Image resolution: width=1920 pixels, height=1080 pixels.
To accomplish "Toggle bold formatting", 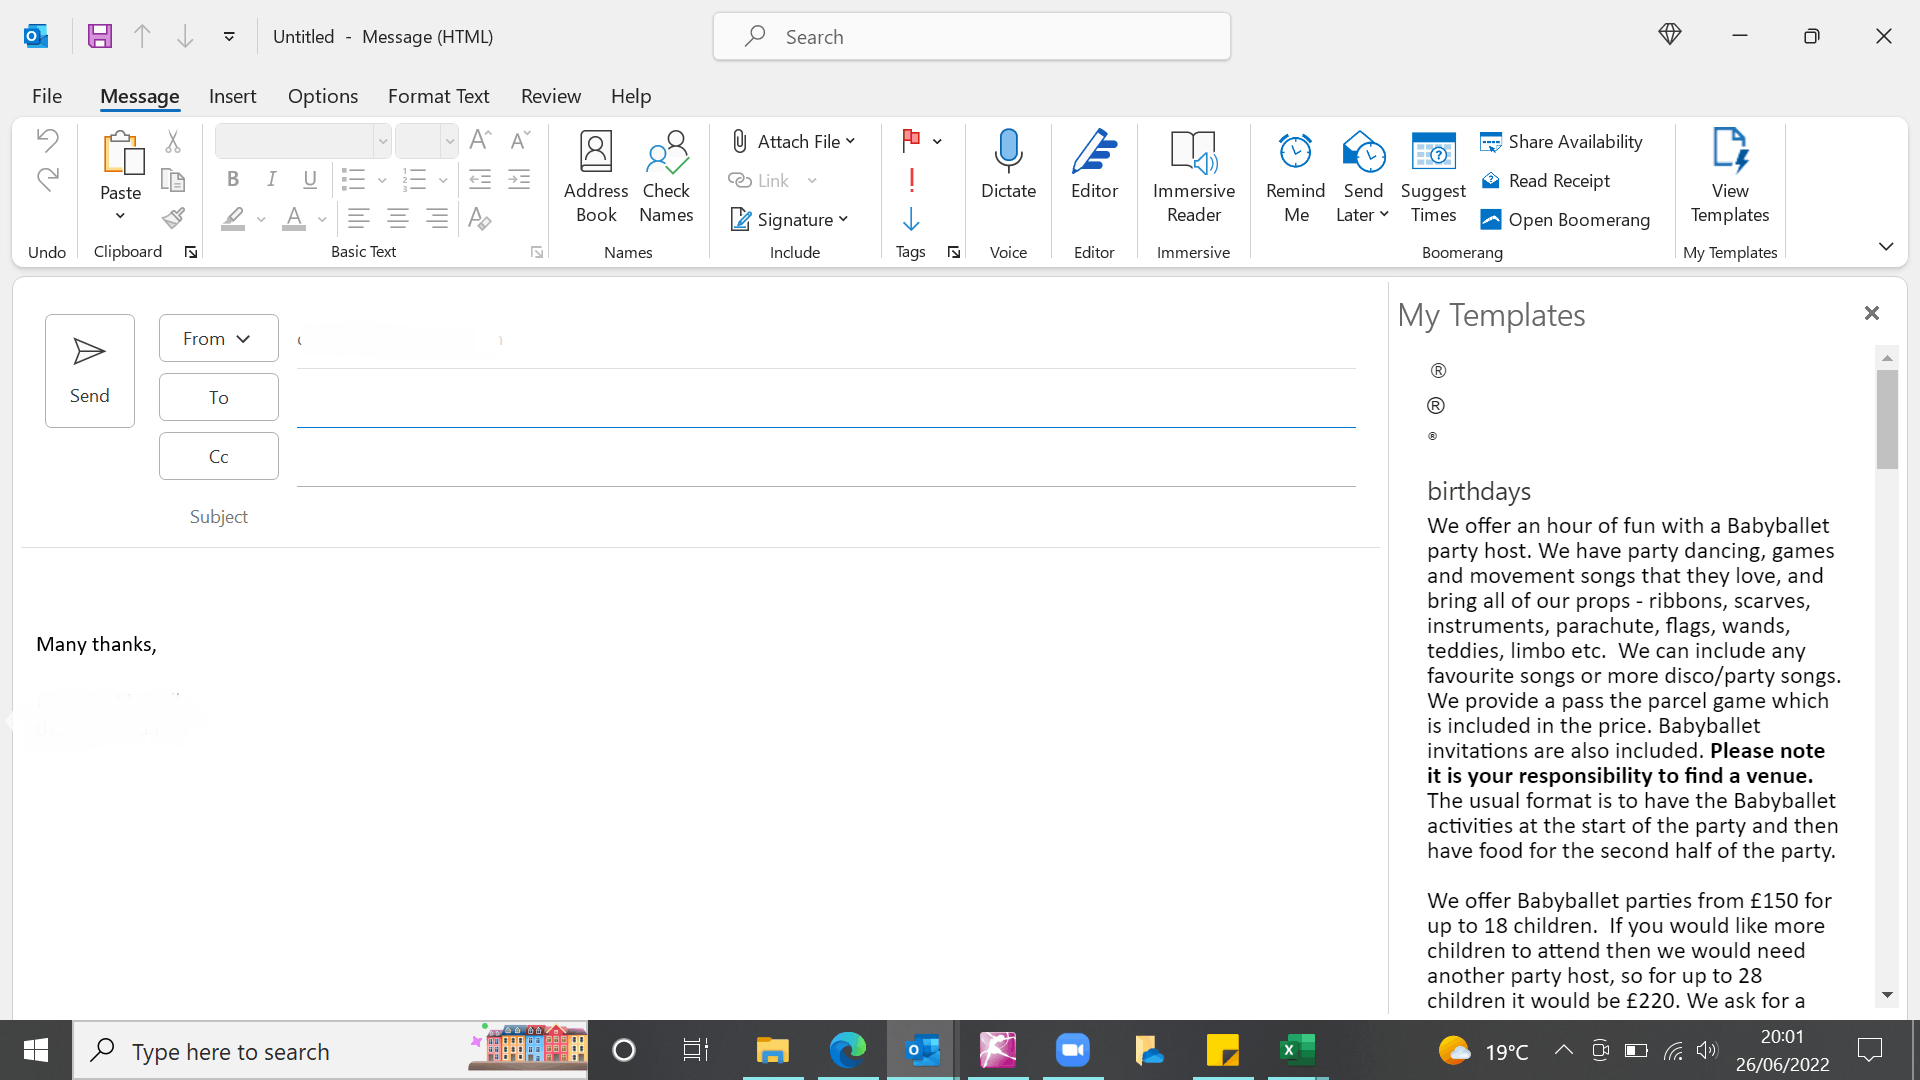I will [x=233, y=180].
